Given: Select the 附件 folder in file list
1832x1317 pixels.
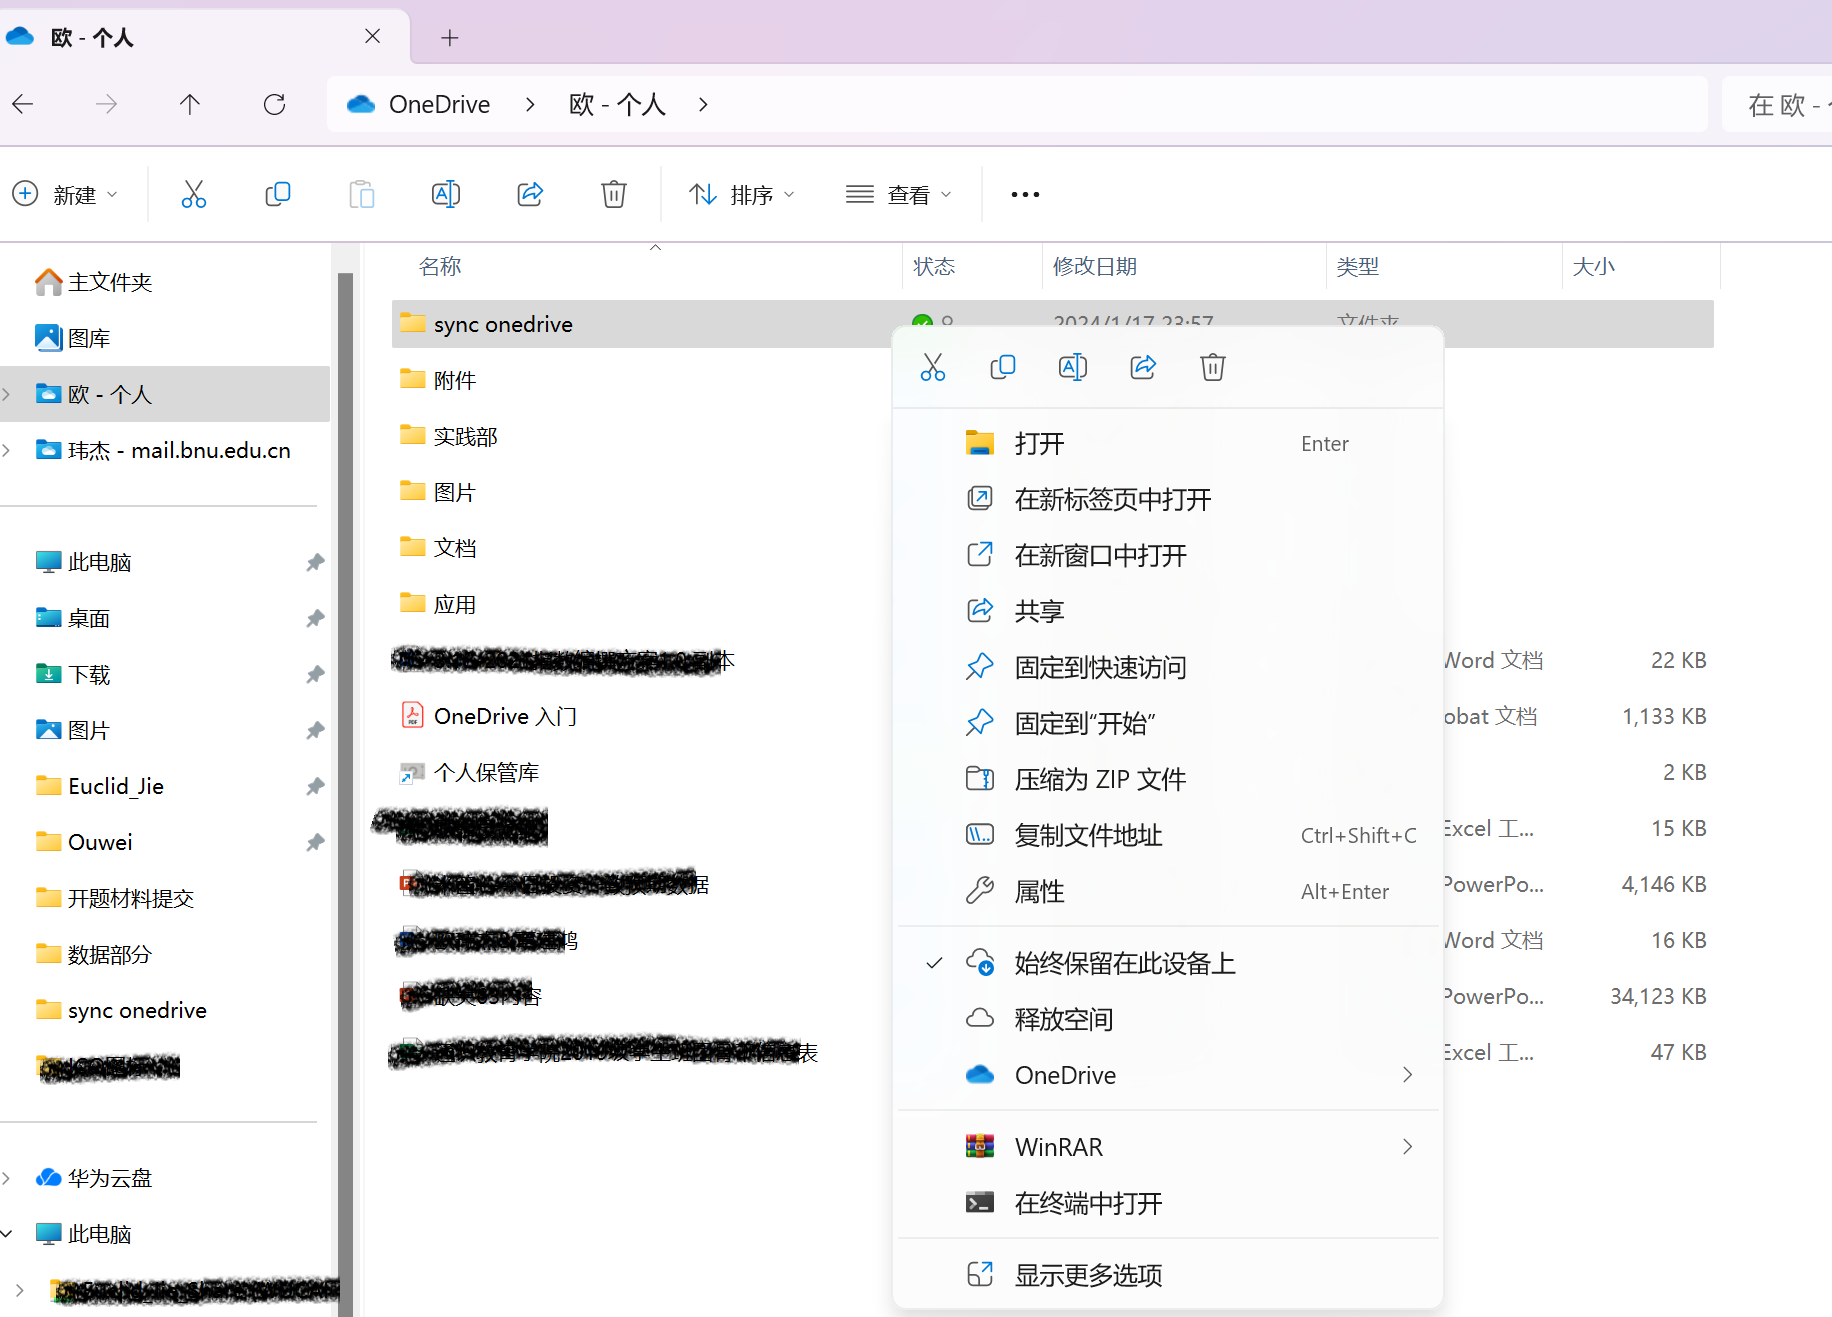Looking at the screenshot, I should [x=438, y=380].
